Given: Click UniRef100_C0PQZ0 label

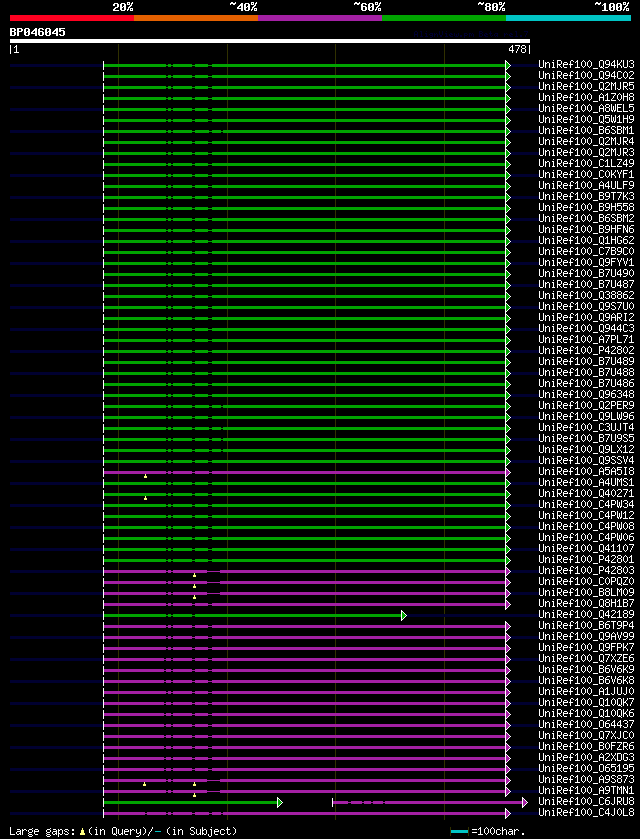Looking at the screenshot, I should point(586,582).
